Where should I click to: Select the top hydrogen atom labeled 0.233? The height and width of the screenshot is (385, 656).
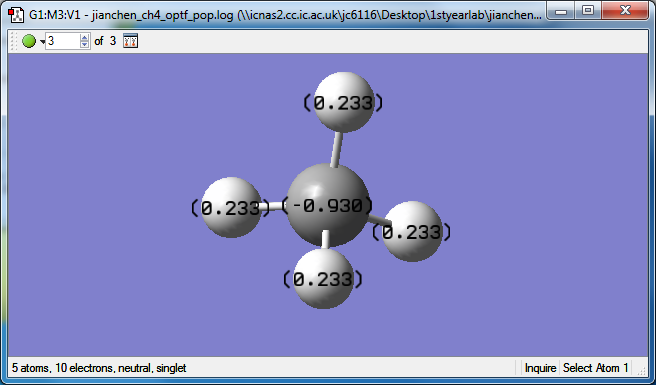344,103
